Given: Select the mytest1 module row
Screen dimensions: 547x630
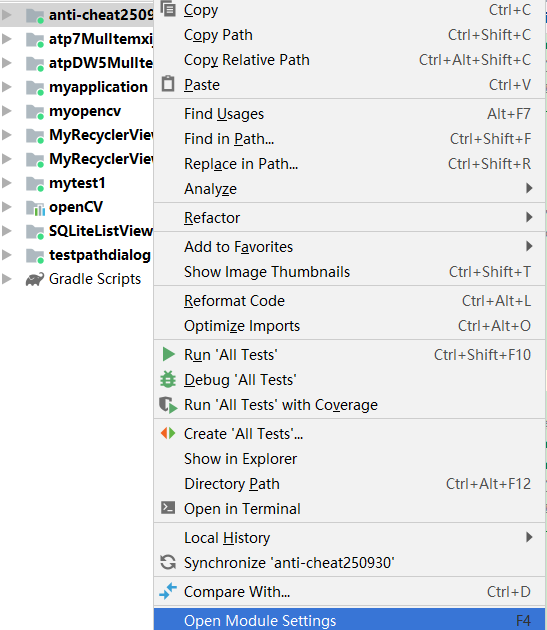Looking at the screenshot, I should pos(77,183).
